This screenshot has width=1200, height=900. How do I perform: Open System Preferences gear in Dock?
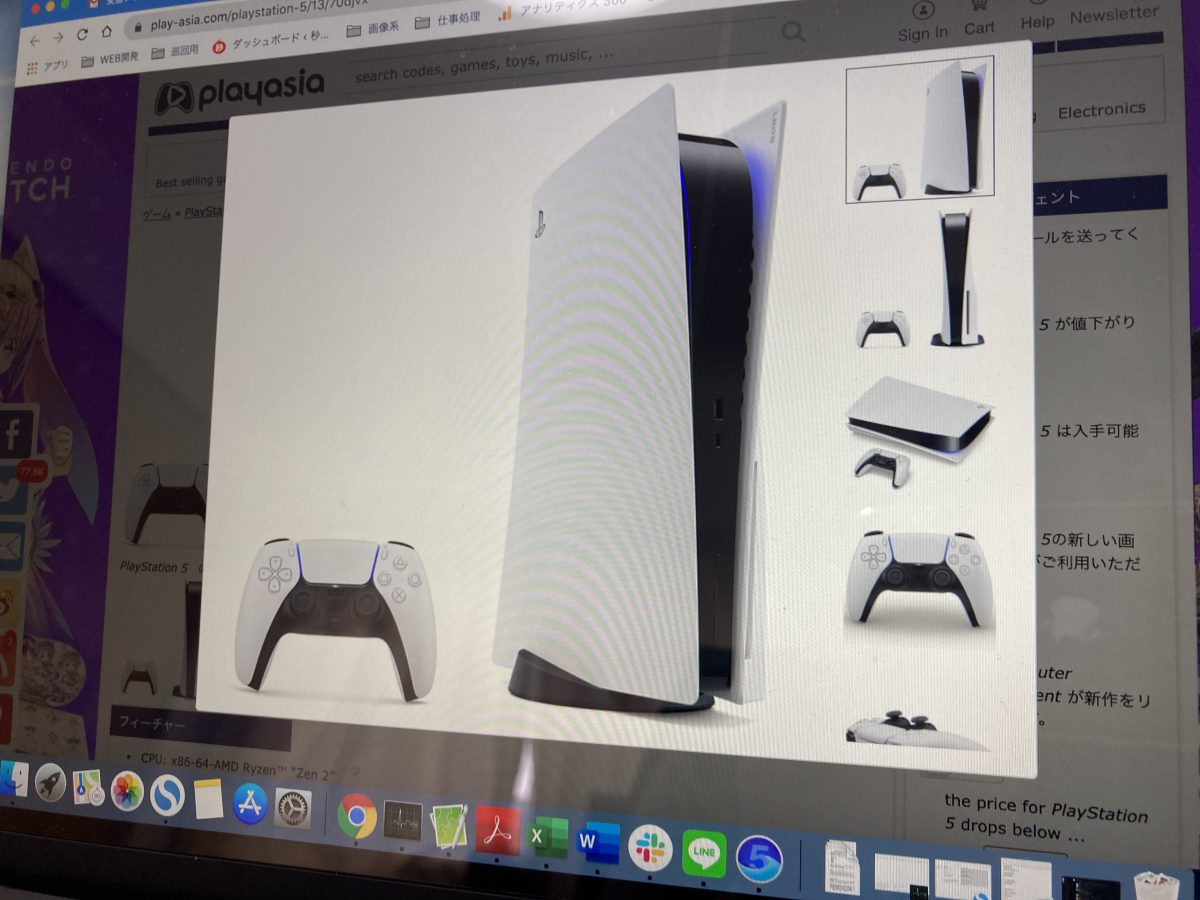[x=293, y=808]
